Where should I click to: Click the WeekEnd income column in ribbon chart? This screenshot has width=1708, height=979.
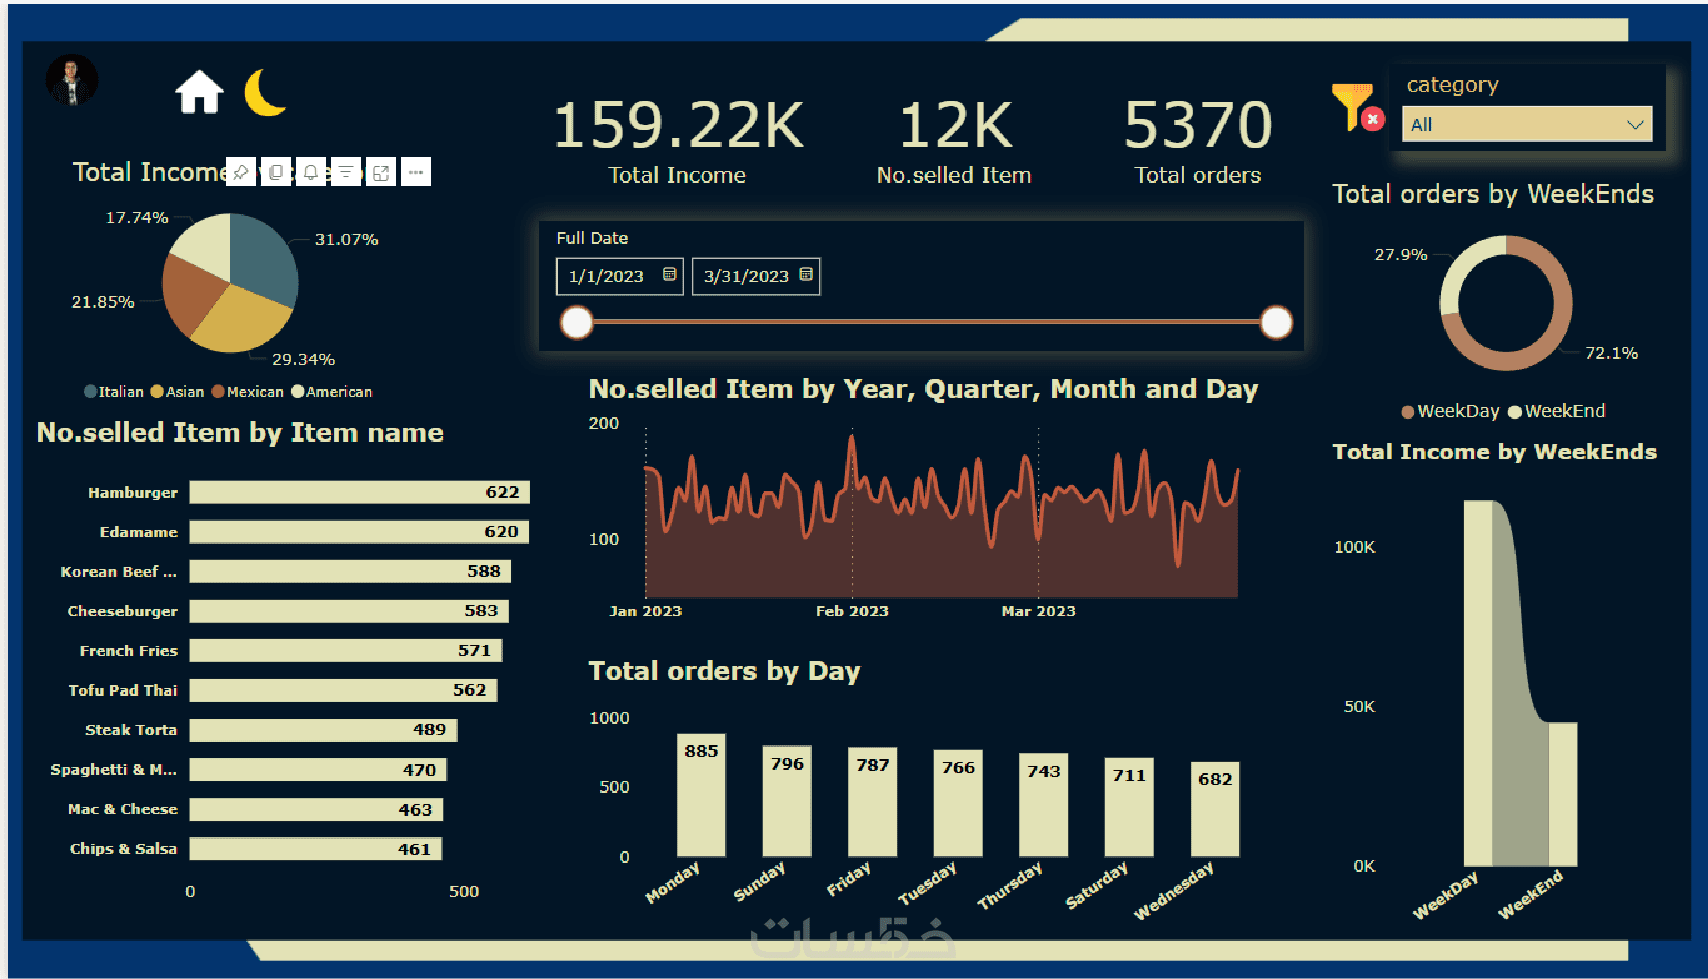click(x=1563, y=794)
